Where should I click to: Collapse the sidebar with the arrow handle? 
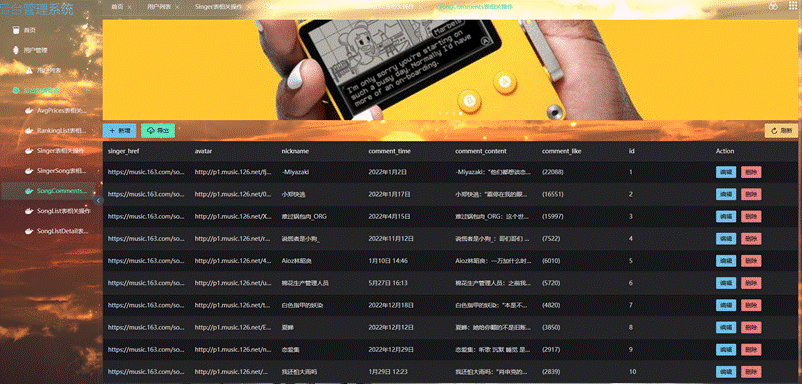[99, 200]
